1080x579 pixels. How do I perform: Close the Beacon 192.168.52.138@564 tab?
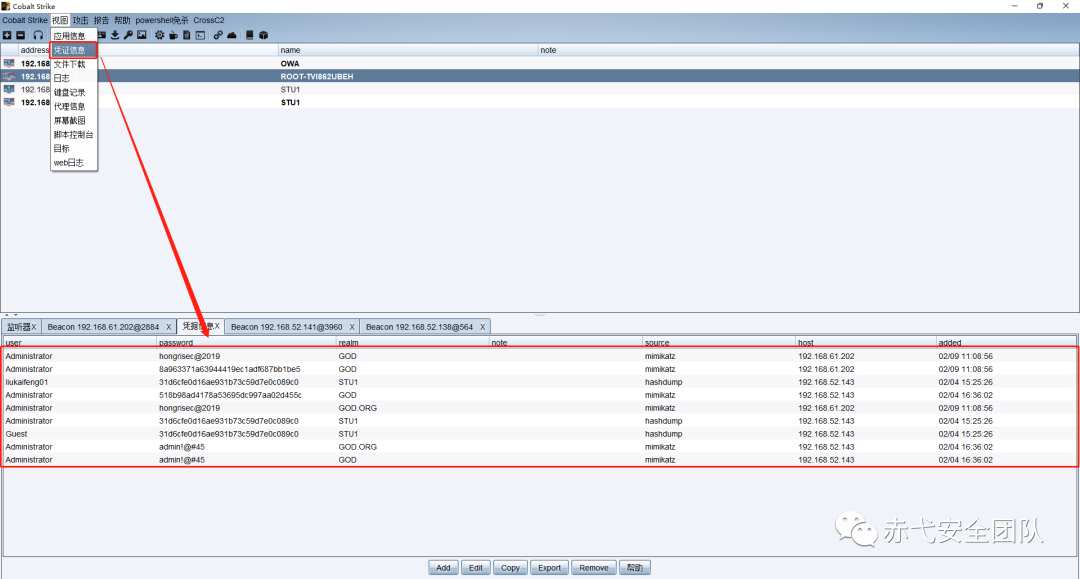(482, 327)
